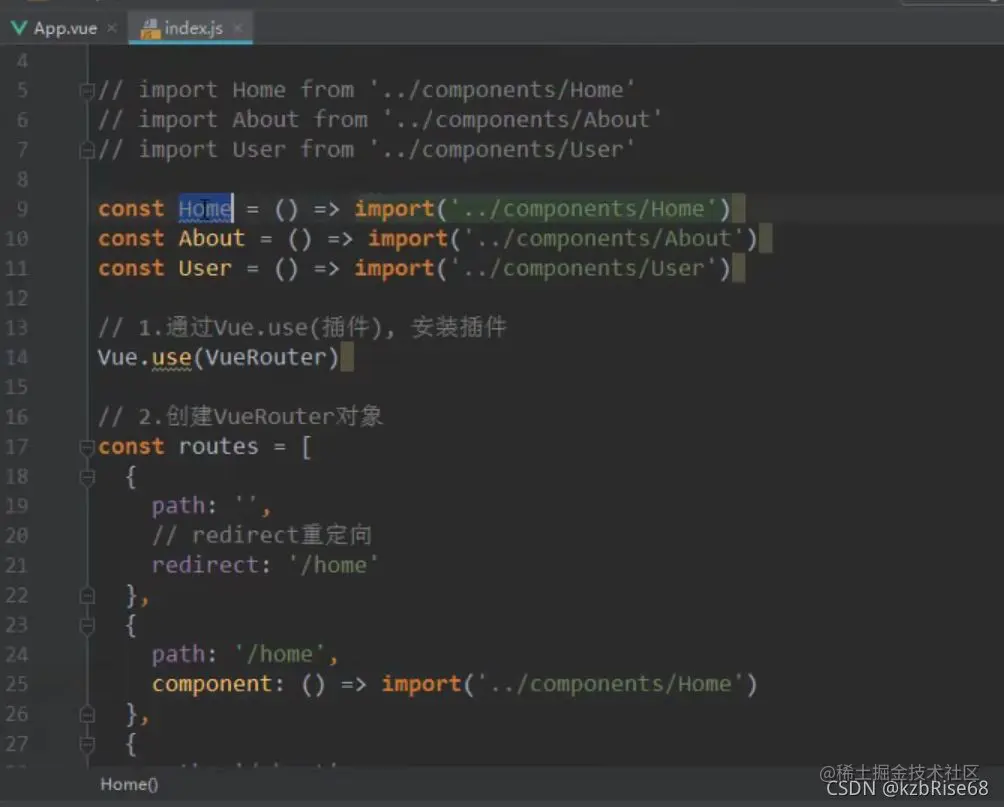Collapse the routes array at line 17
Image resolution: width=1004 pixels, height=807 pixels.
[87, 447]
